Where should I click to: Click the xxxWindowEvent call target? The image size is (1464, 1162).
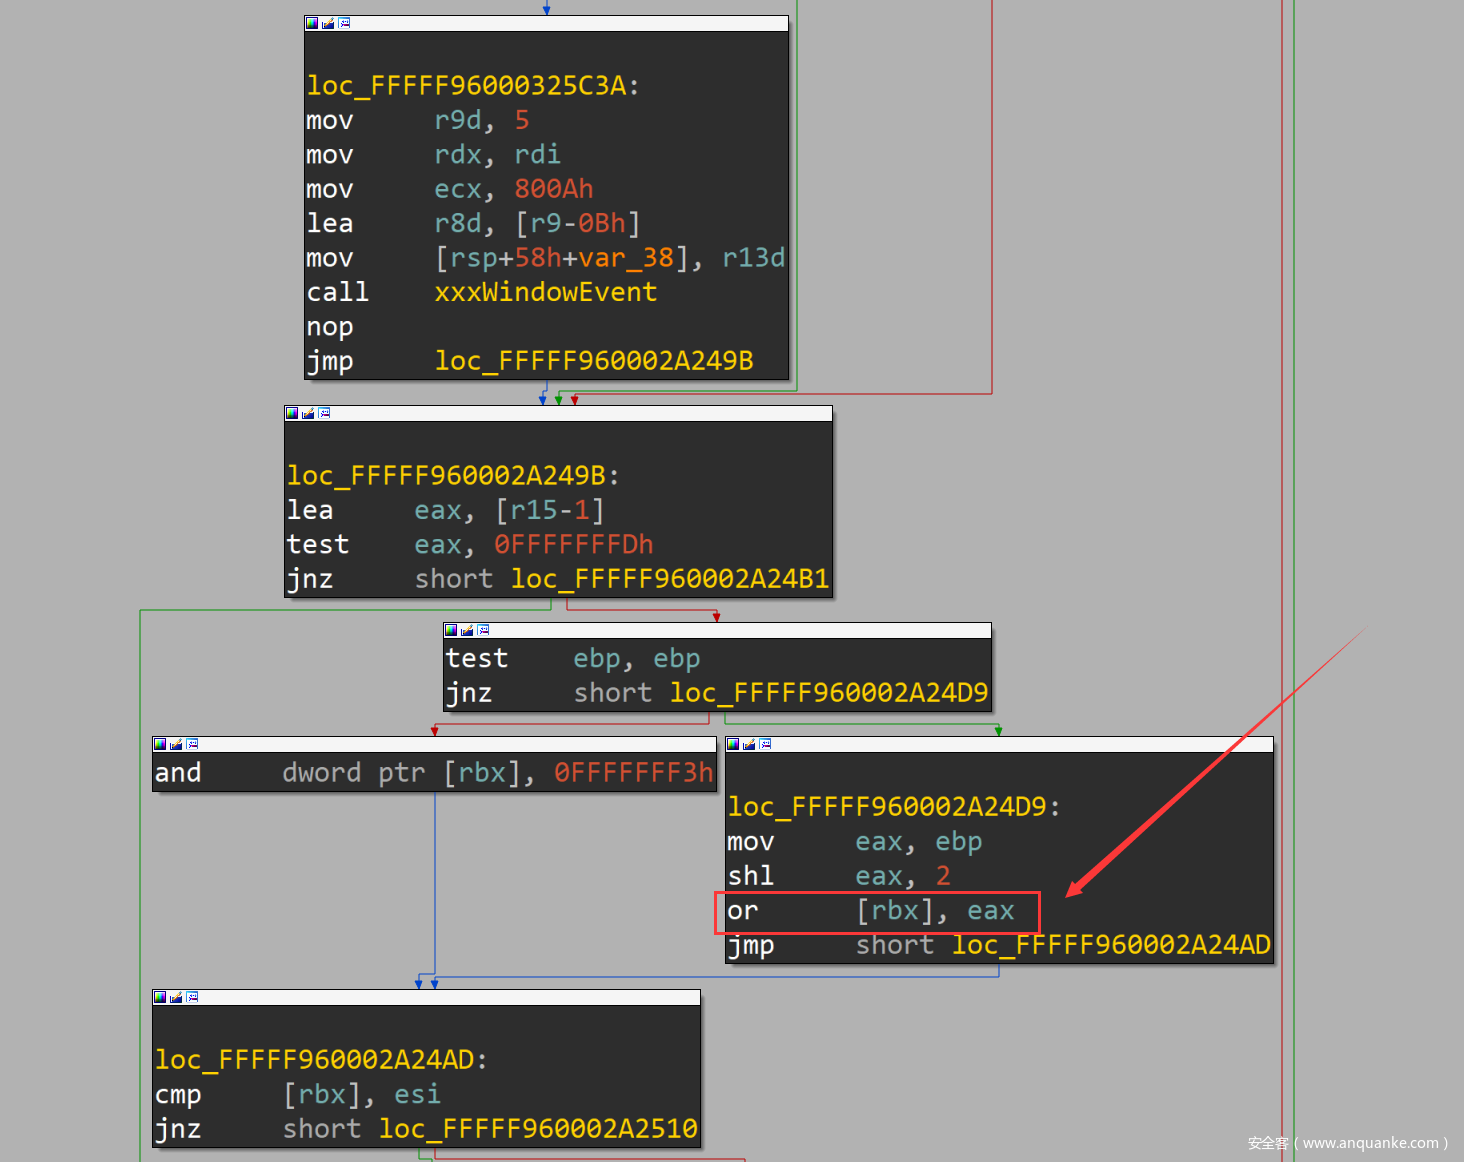click(x=545, y=292)
